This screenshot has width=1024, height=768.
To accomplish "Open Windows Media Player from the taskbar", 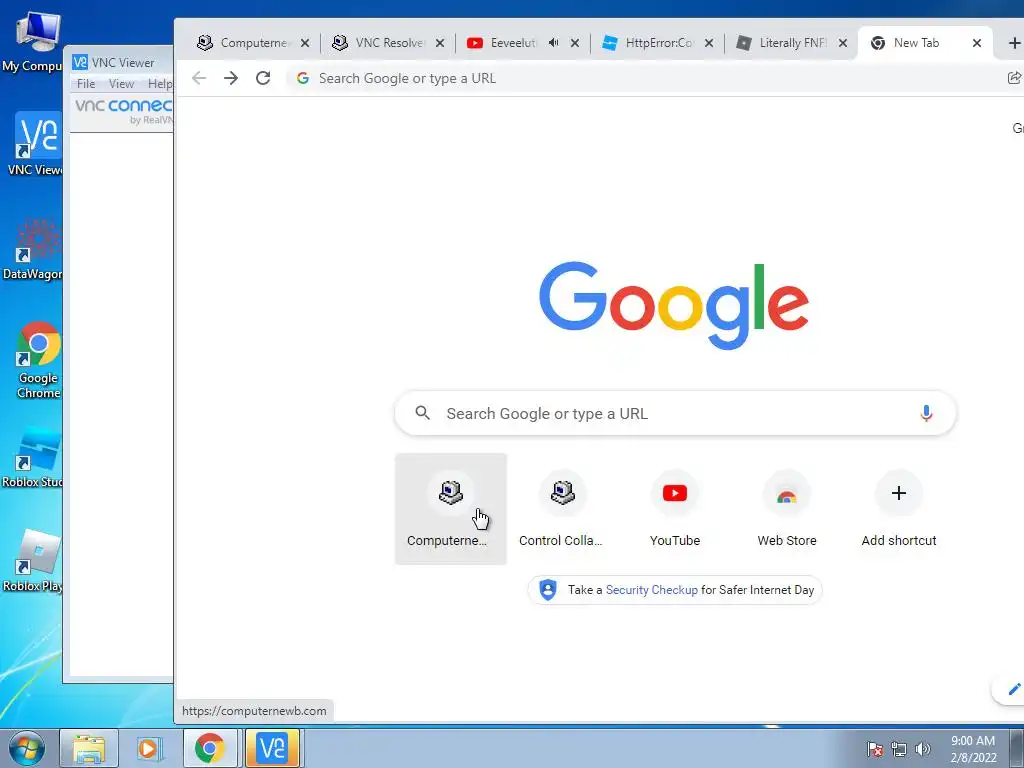I will [x=148, y=749].
